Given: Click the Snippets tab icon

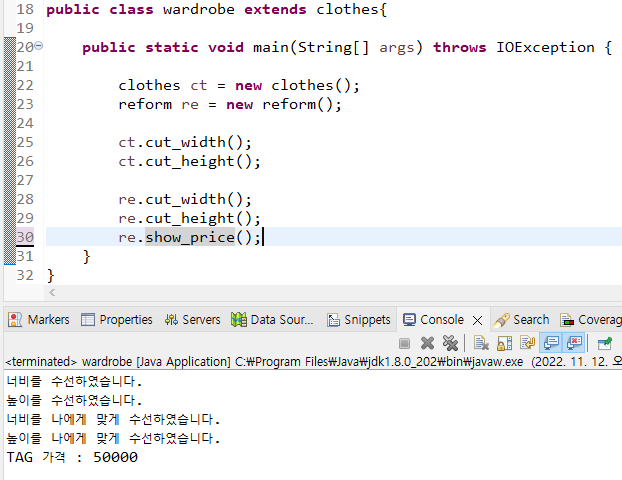Looking at the screenshot, I should click(333, 320).
